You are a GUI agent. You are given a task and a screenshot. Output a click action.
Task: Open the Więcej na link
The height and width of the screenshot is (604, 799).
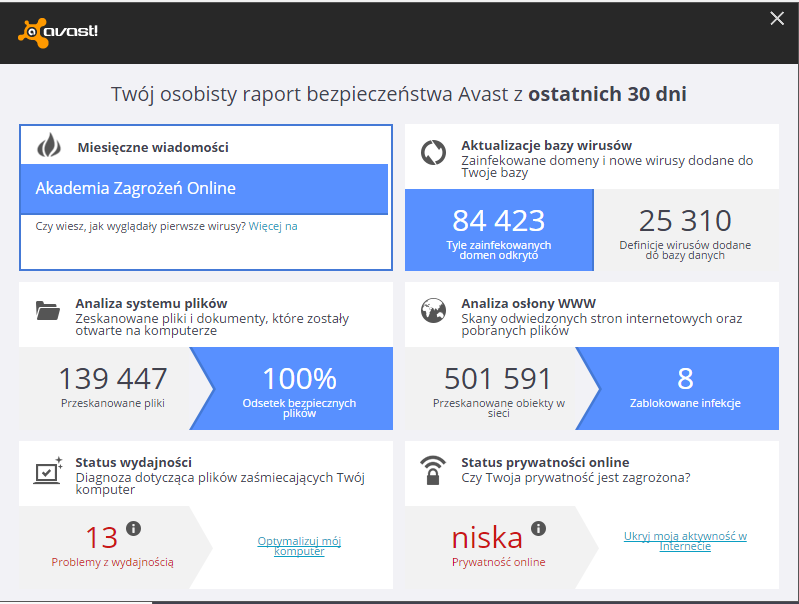(x=273, y=226)
